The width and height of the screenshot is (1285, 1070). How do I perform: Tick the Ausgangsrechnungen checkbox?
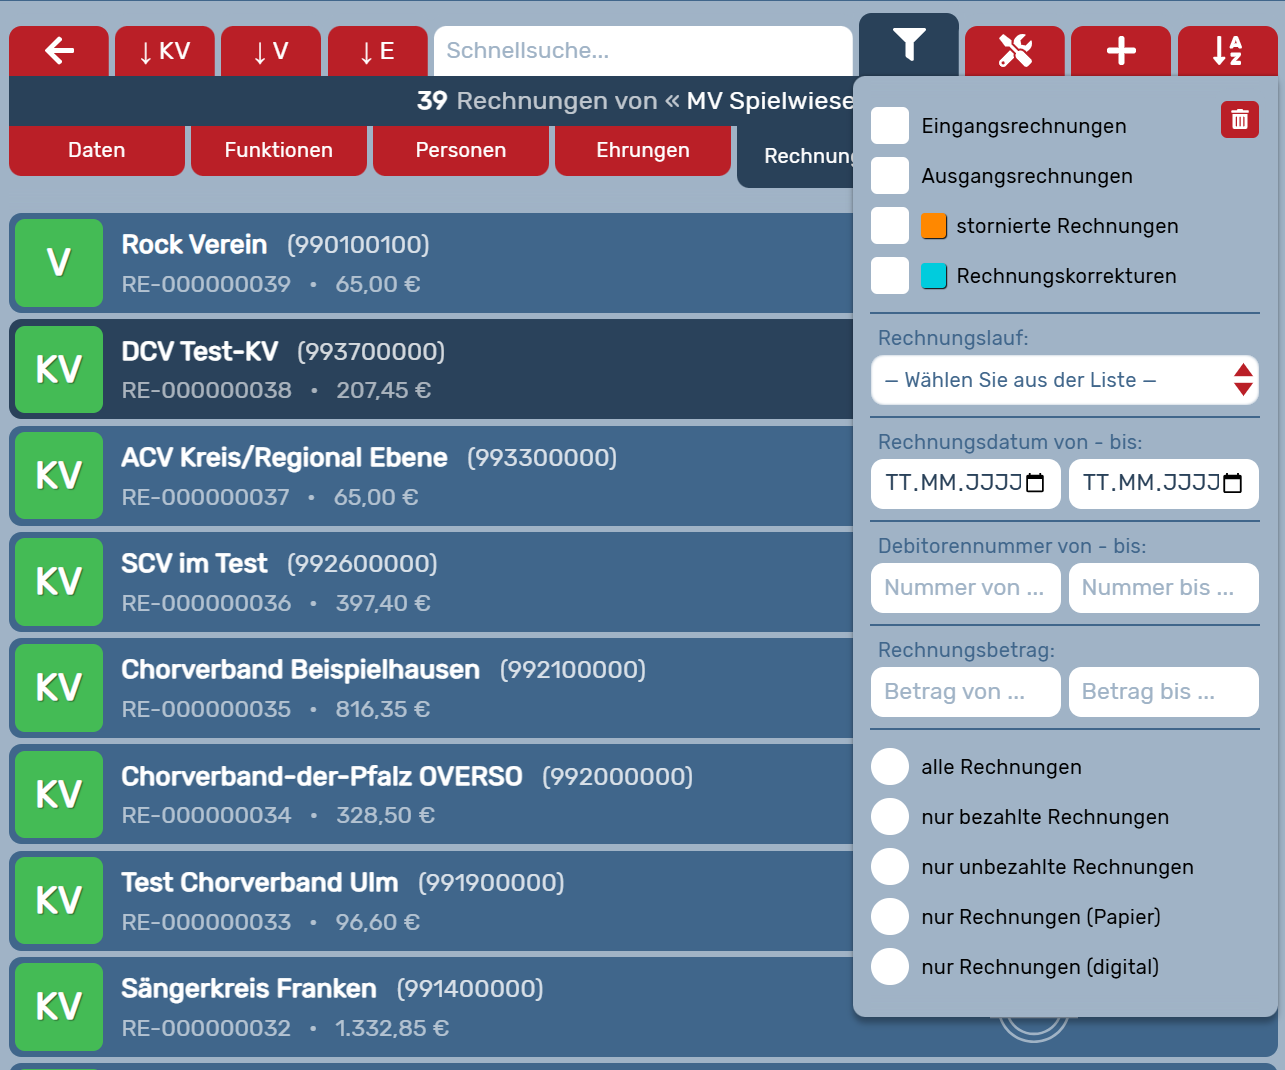click(890, 176)
